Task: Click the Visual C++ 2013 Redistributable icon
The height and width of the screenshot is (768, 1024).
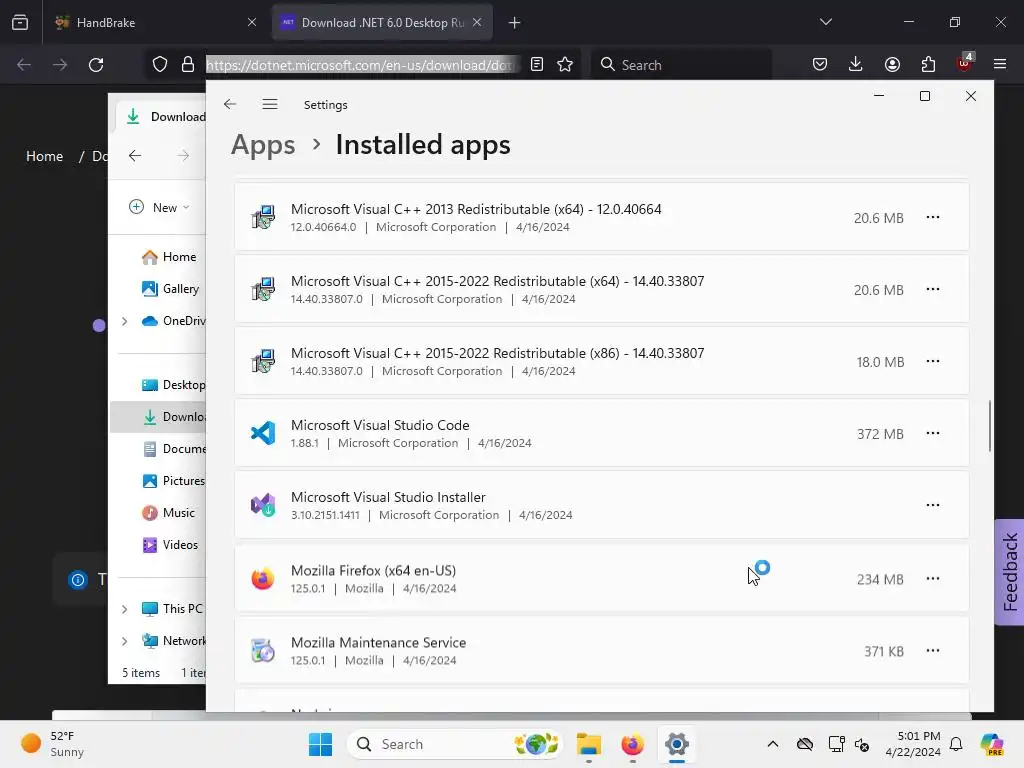Action: coord(263,217)
